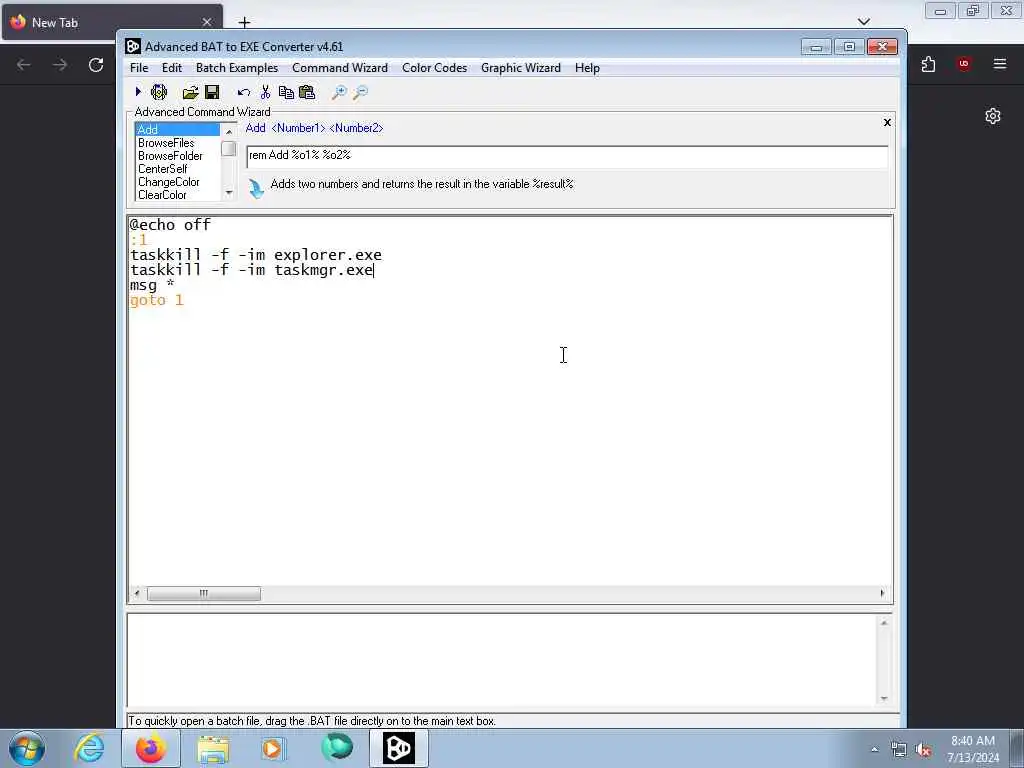Open the Firefox extensions puzzle icon

click(x=928, y=64)
